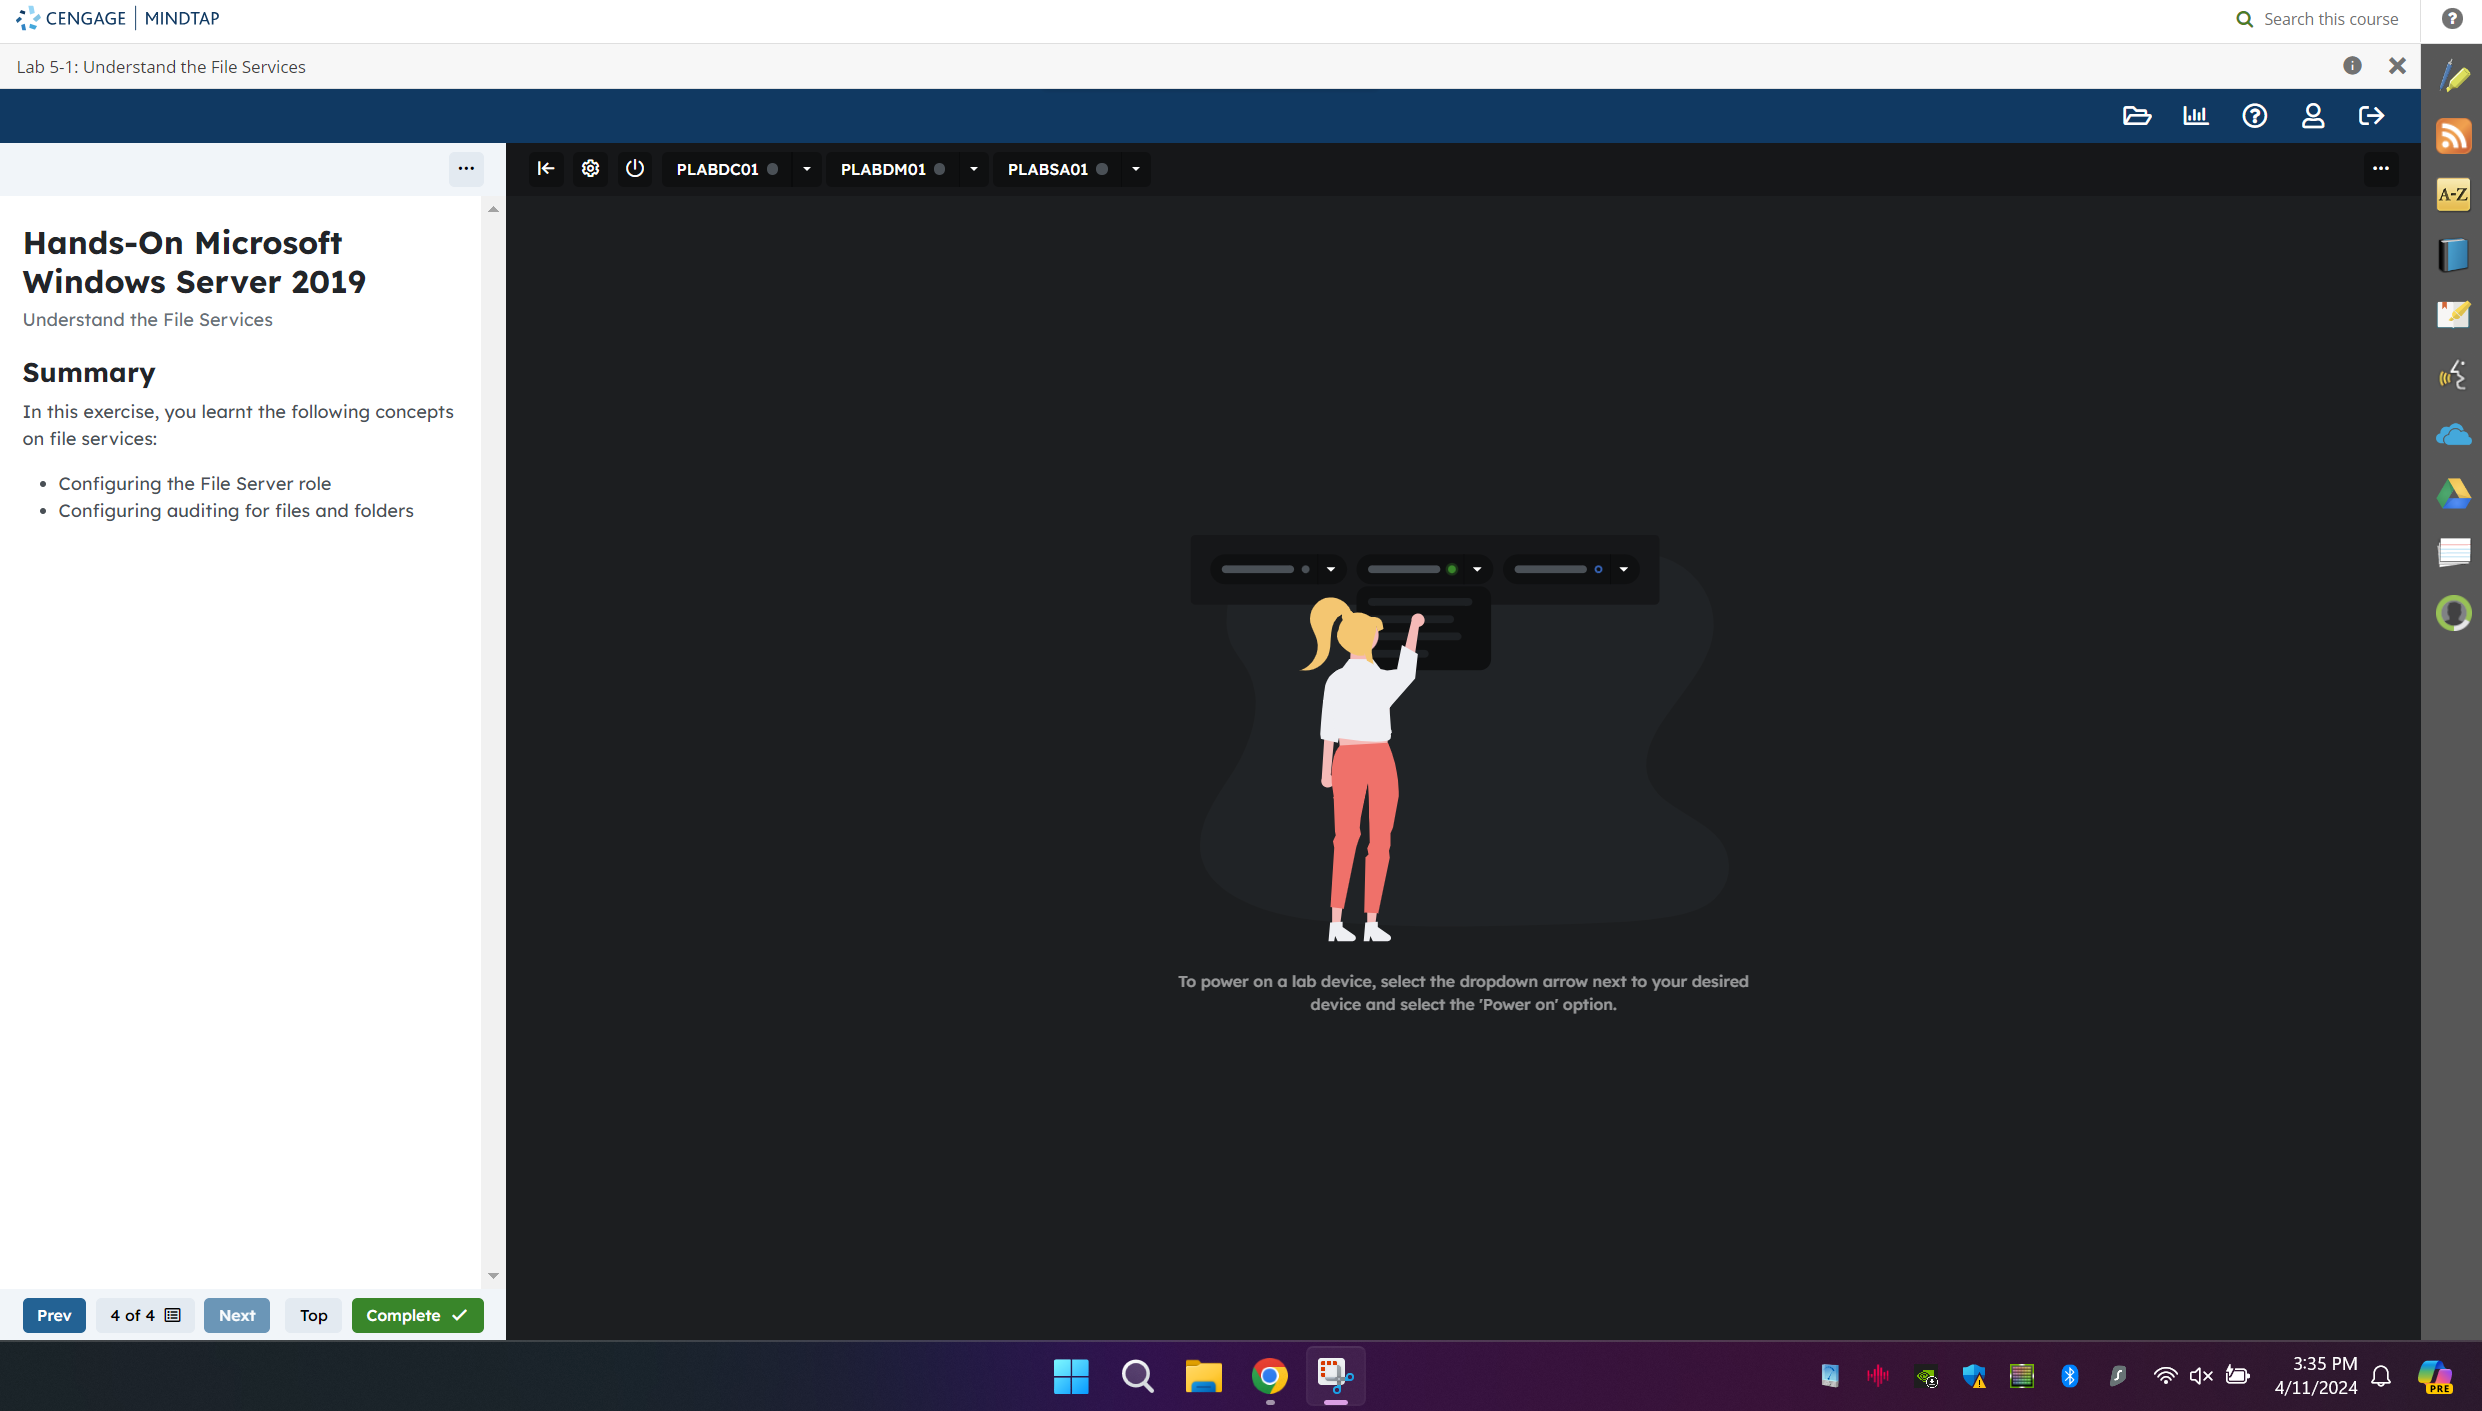Image resolution: width=2482 pixels, height=1411 pixels.
Task: Click the instructions scrollbar down arrow
Action: click(493, 1276)
